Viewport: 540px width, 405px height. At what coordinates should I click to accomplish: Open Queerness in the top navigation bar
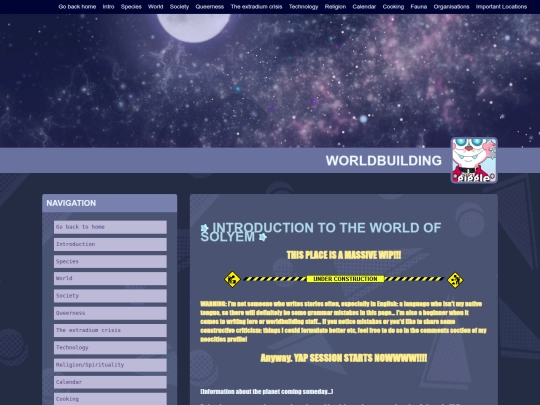pyautogui.click(x=210, y=7)
